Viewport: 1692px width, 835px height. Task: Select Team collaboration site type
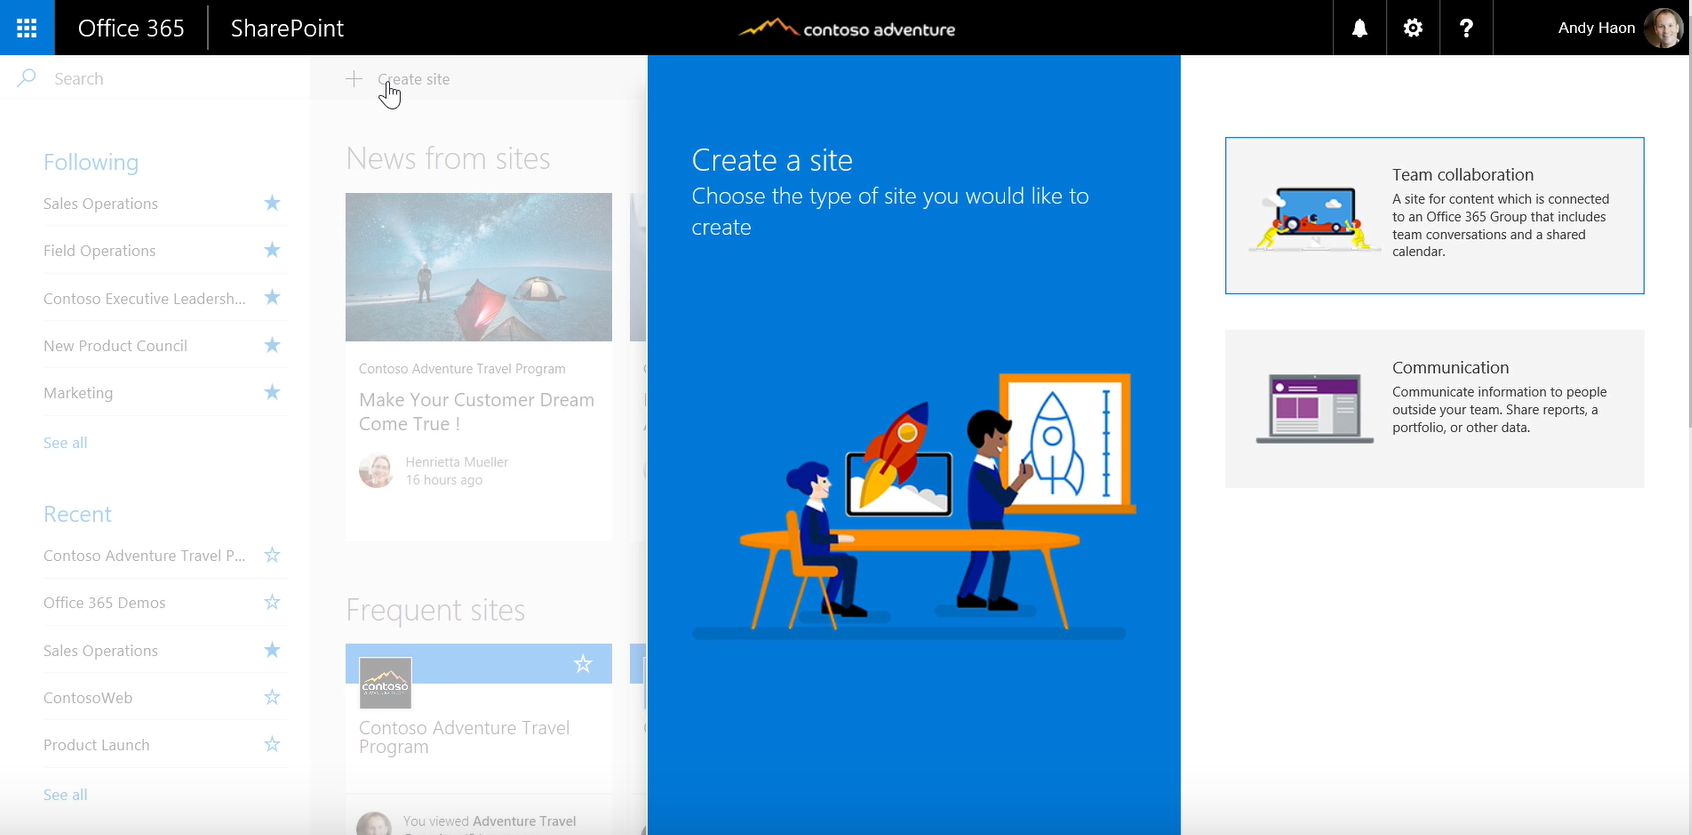pyautogui.click(x=1434, y=215)
